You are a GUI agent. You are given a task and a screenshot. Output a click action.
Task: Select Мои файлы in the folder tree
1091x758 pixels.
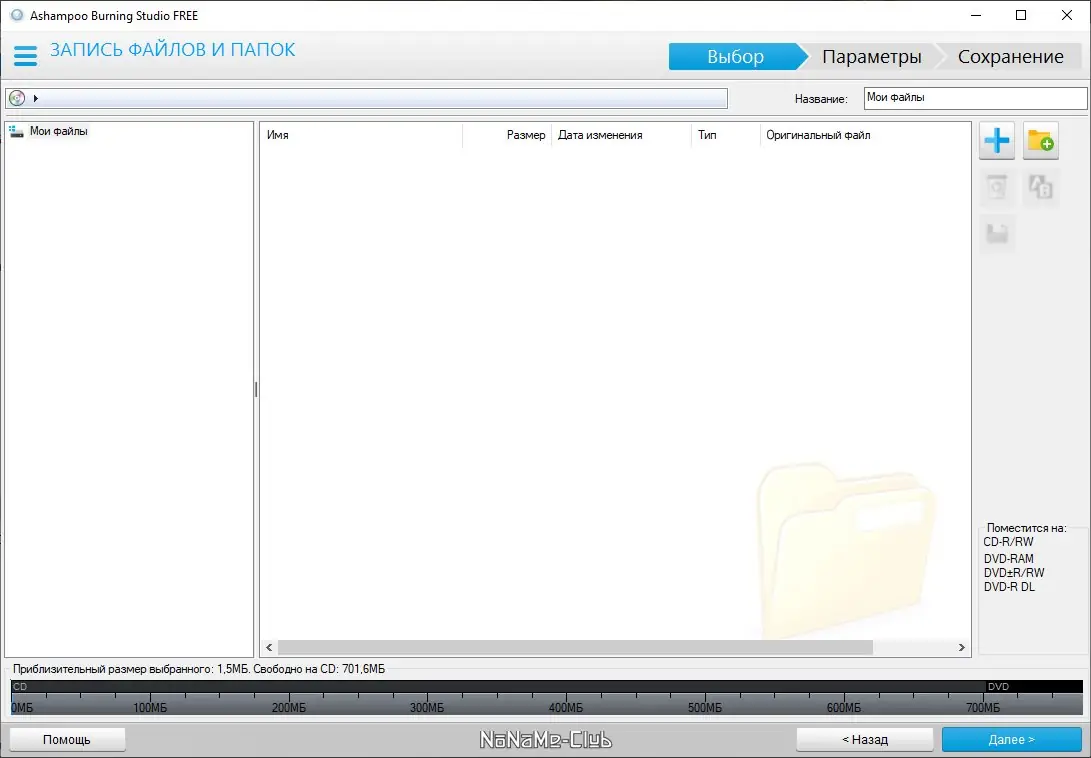pyautogui.click(x=58, y=131)
